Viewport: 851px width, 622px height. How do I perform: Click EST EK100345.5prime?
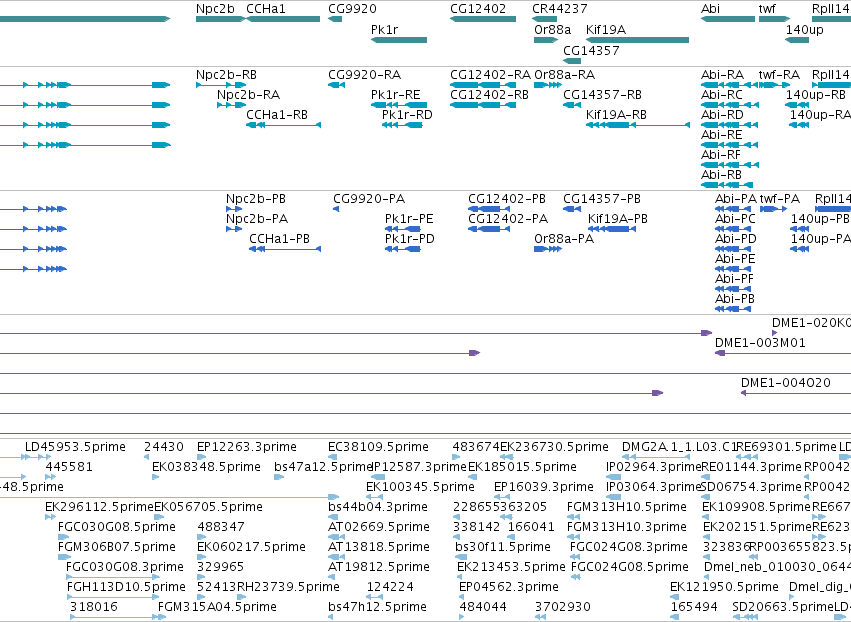click(421, 487)
